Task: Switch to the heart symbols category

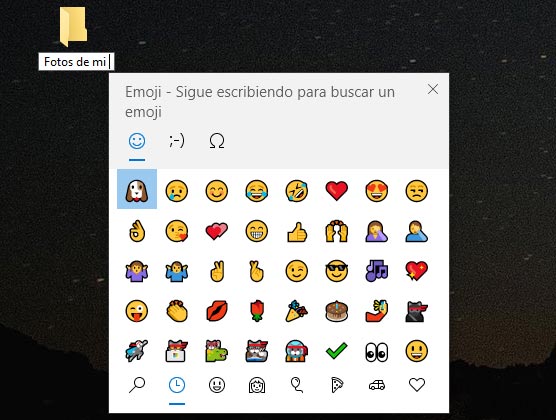Action: (x=417, y=385)
